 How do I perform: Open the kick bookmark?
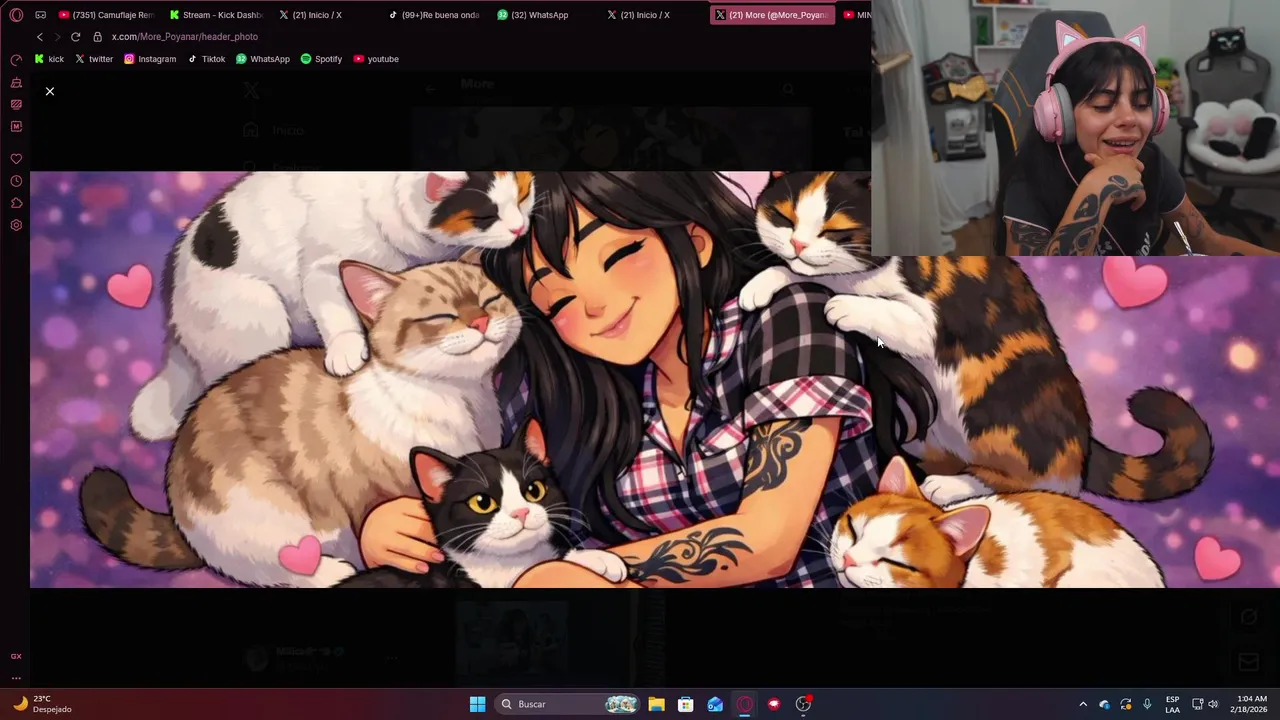pos(49,59)
